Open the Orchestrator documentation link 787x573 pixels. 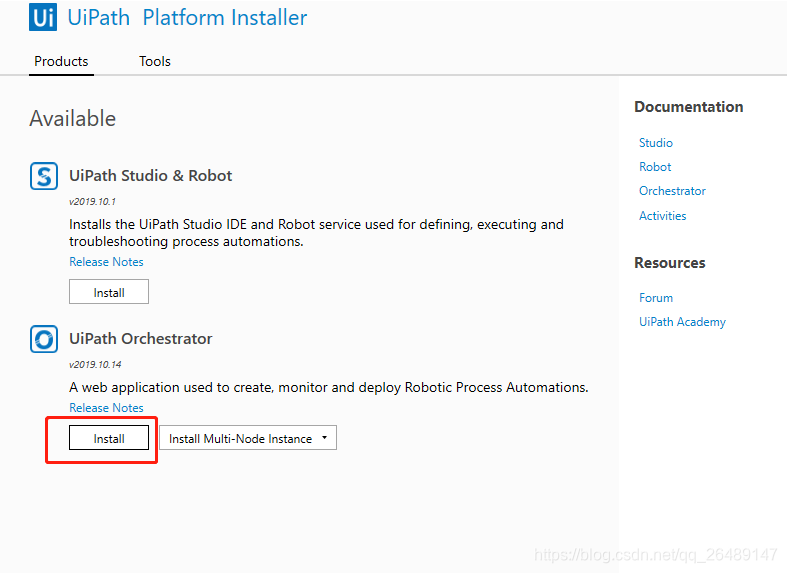coord(672,191)
